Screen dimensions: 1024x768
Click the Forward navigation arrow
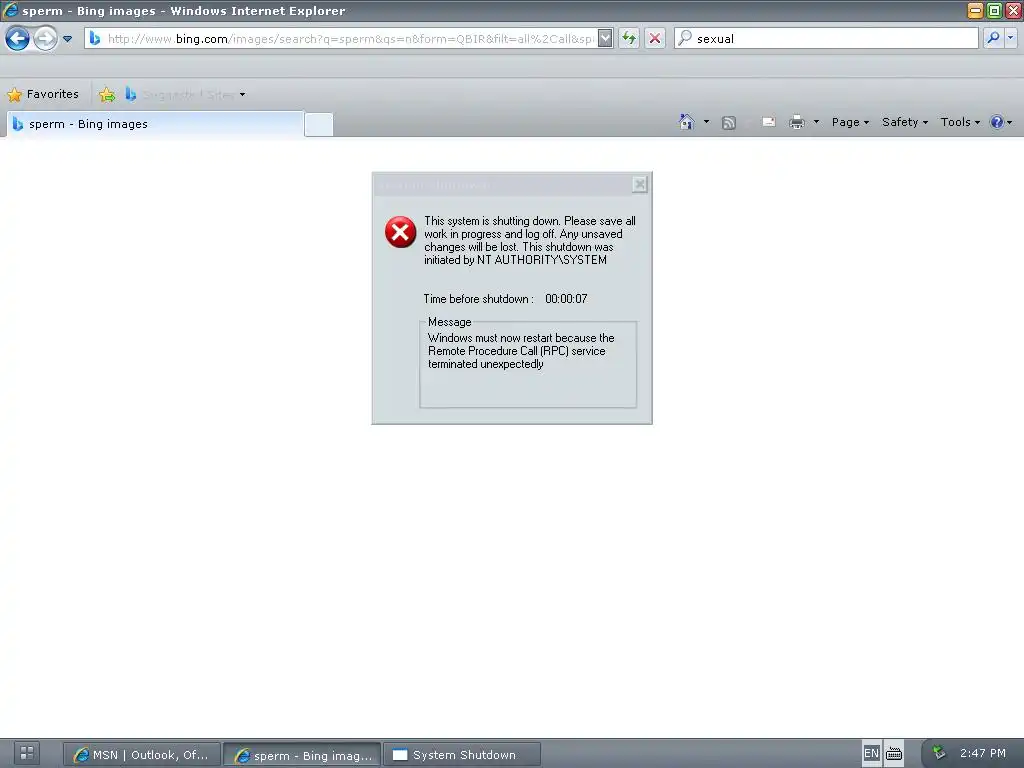pos(45,39)
